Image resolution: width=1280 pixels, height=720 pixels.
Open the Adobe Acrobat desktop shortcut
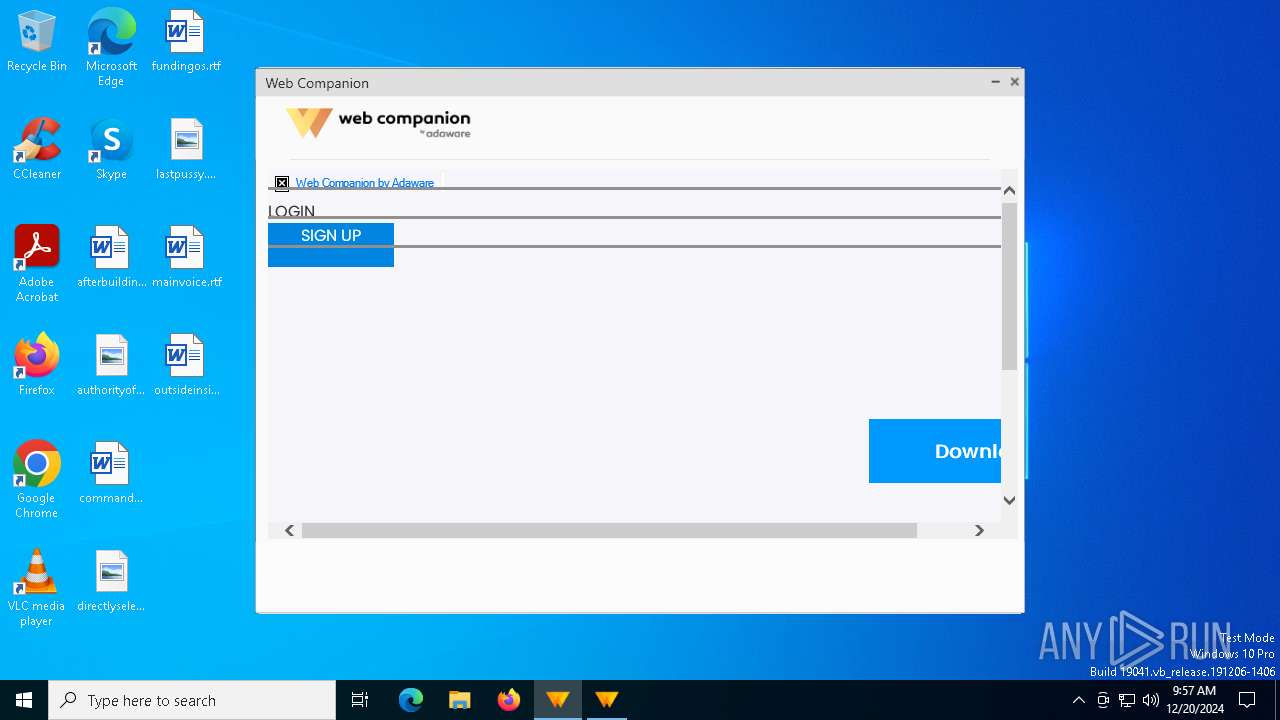(x=37, y=263)
